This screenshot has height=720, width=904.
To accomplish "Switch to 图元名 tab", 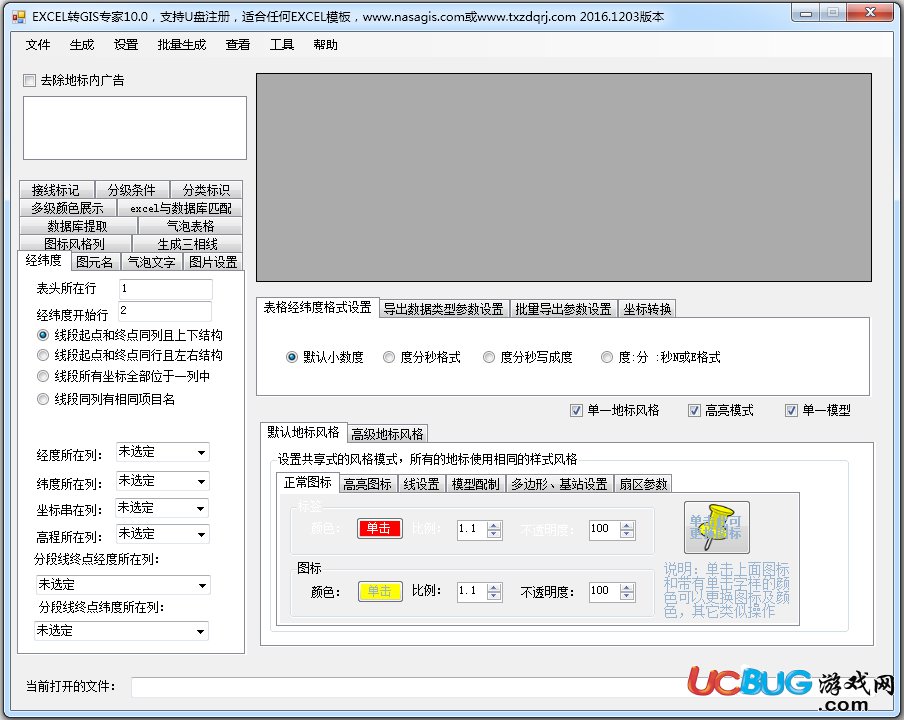I will click(x=95, y=262).
